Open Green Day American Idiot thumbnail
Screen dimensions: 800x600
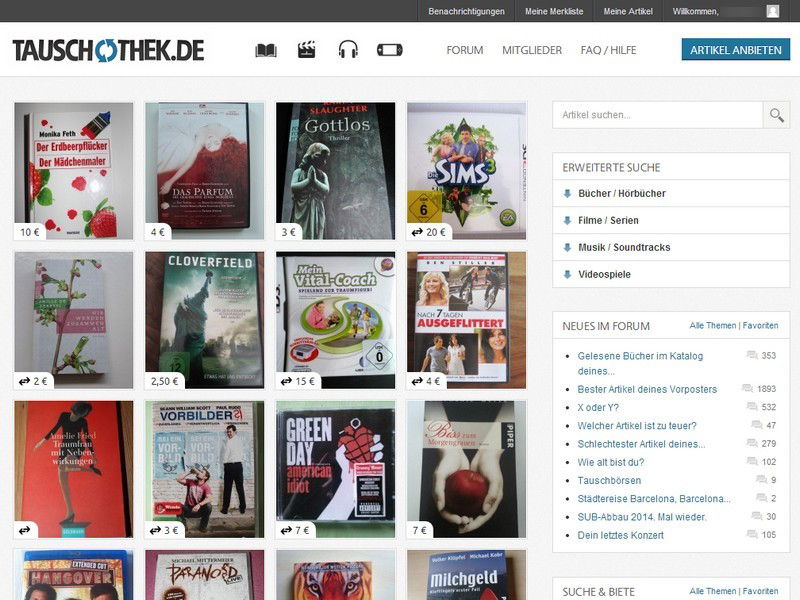pyautogui.click(x=335, y=469)
